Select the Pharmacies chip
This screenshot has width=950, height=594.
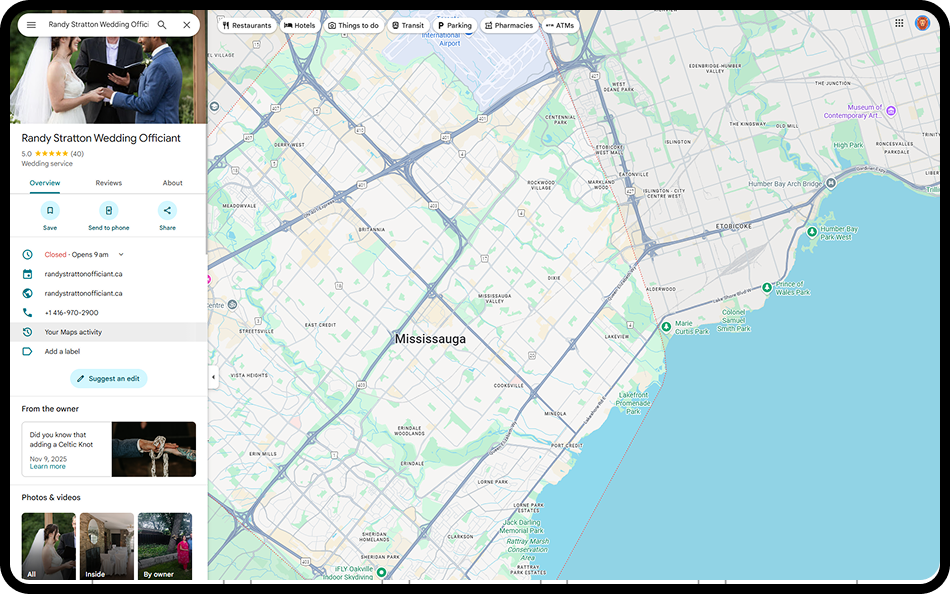pyautogui.click(x=509, y=25)
